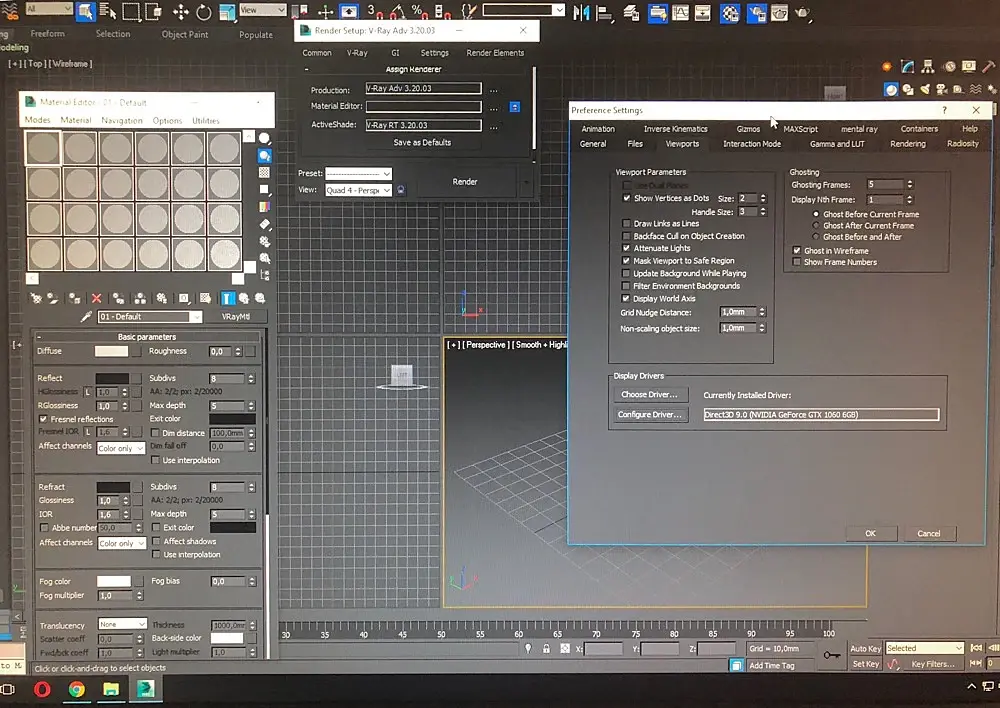Open Refract Affect channels Color only dropdown
This screenshot has width=1000, height=708.
tap(121, 543)
